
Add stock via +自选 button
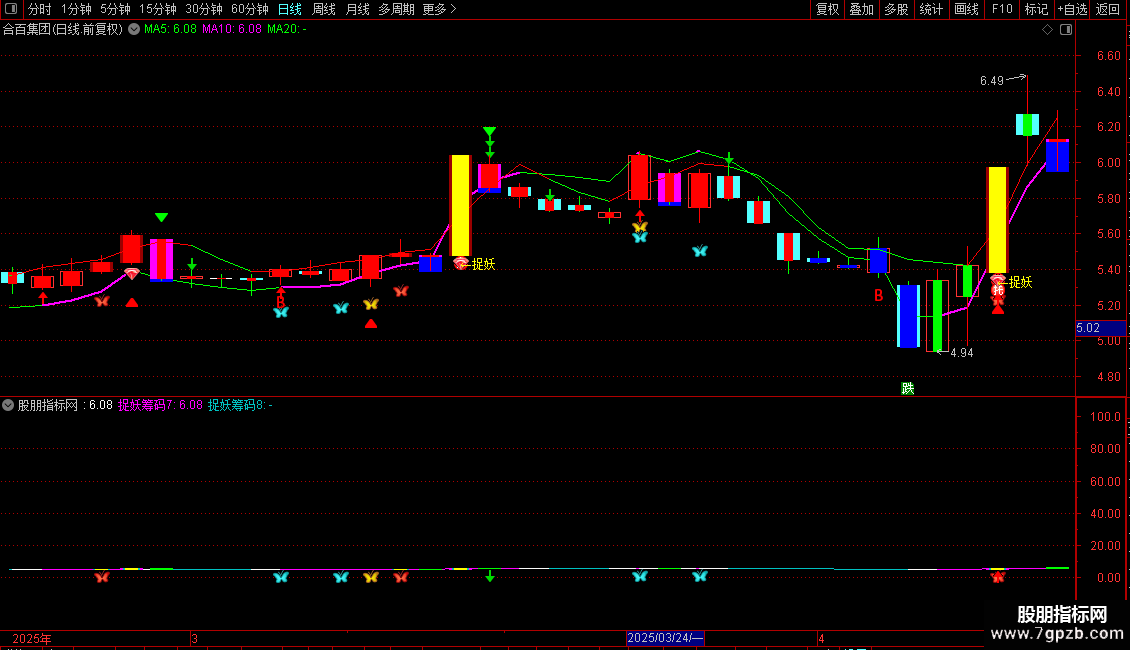1072,9
